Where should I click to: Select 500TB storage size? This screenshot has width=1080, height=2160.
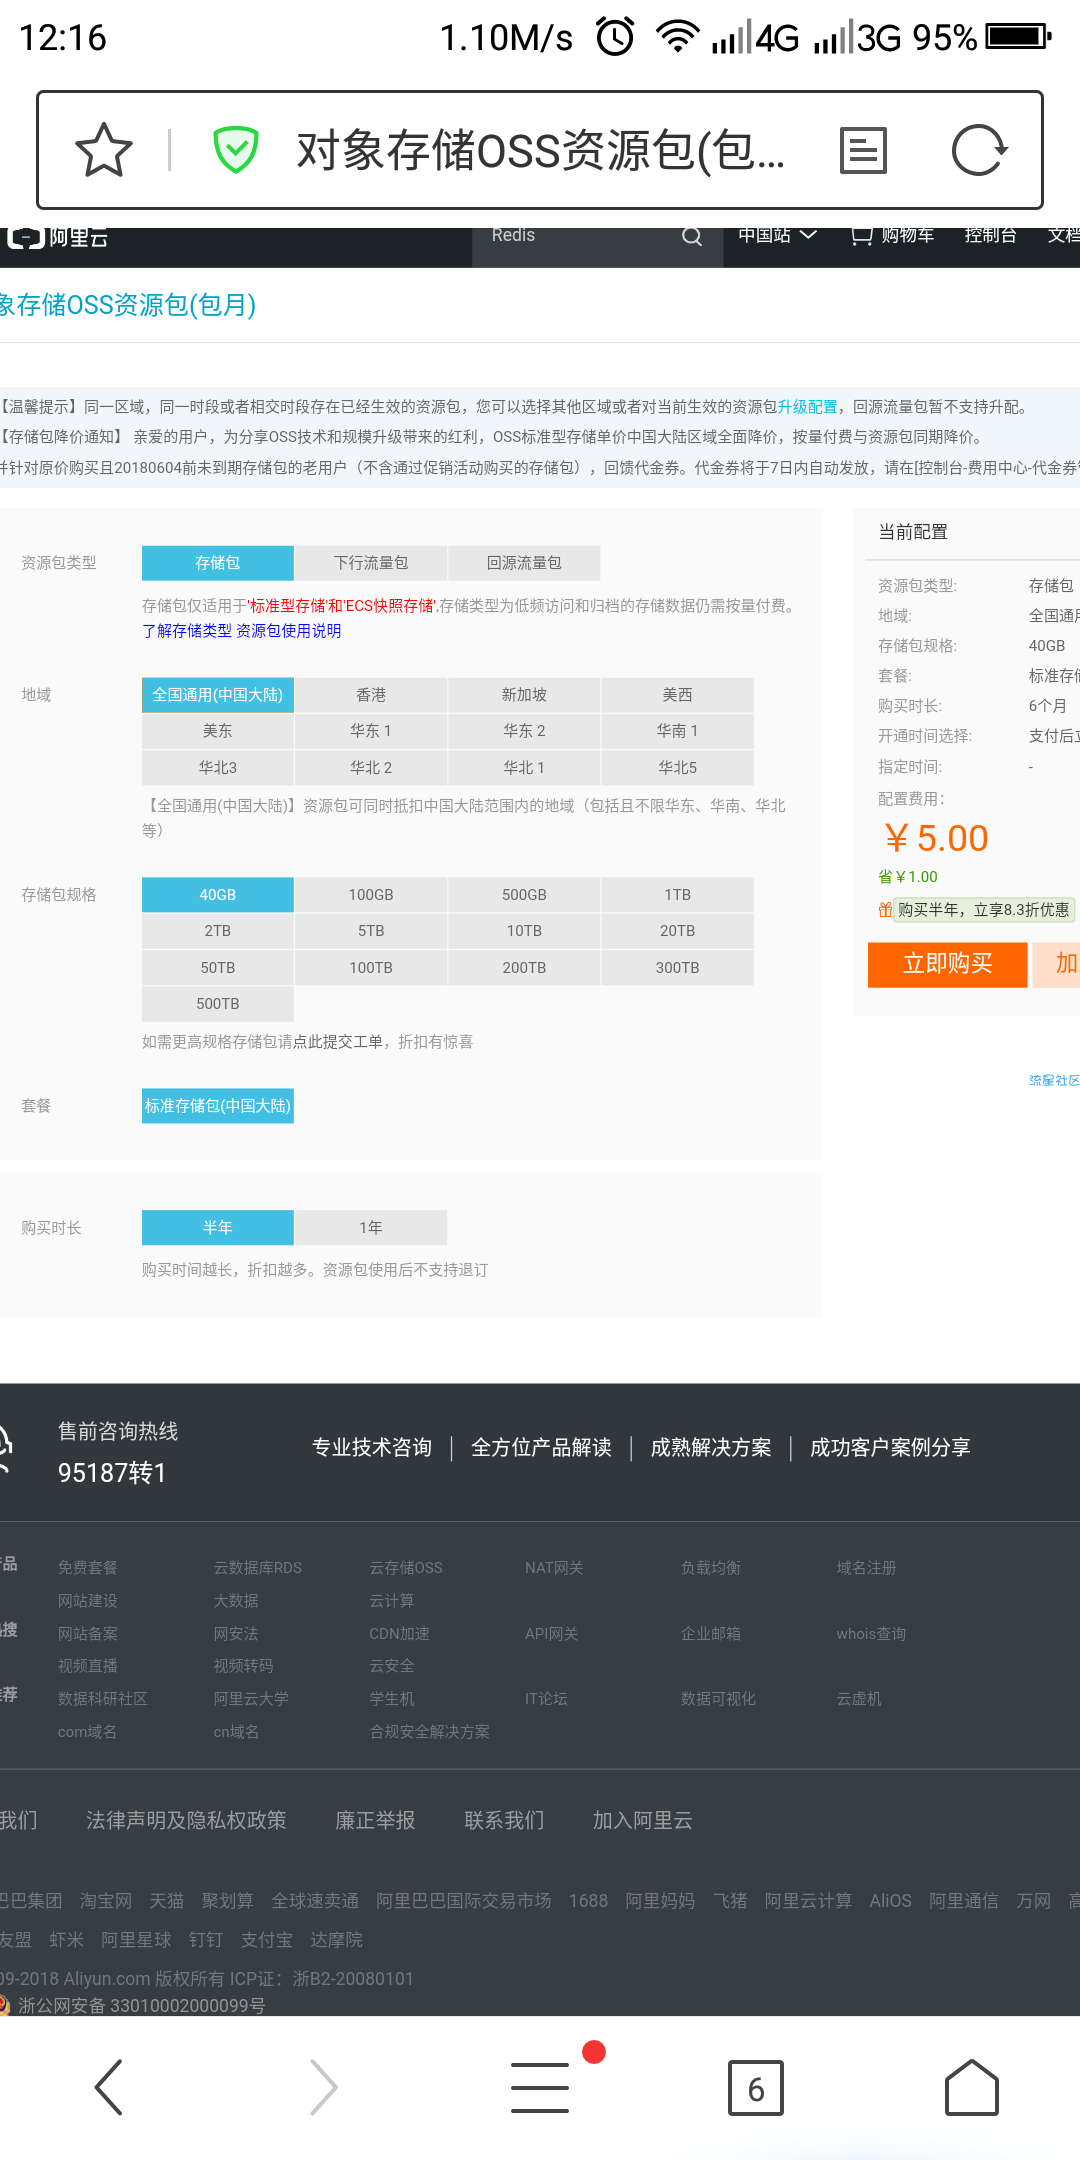pyautogui.click(x=218, y=1004)
